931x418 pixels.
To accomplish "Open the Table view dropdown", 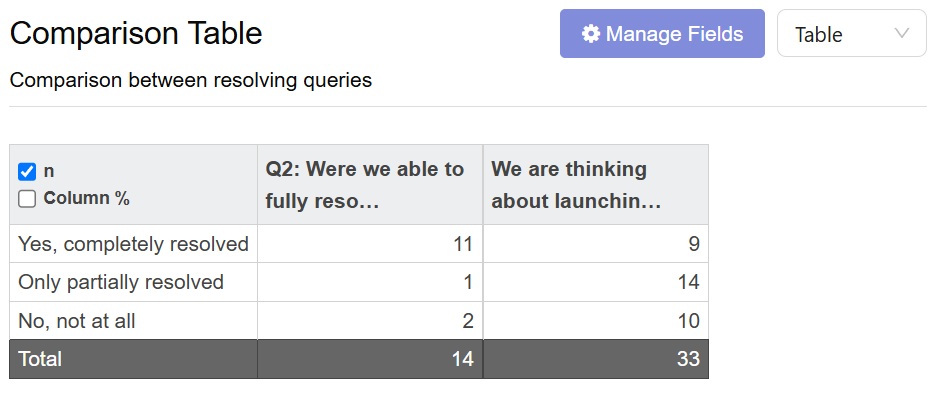I will [851, 33].
